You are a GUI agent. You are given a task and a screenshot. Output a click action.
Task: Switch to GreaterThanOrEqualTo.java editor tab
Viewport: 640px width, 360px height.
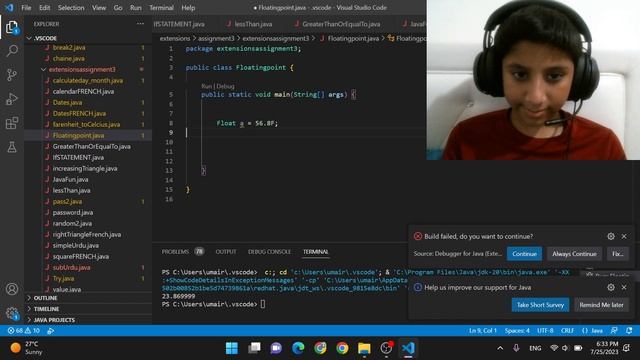point(338,24)
